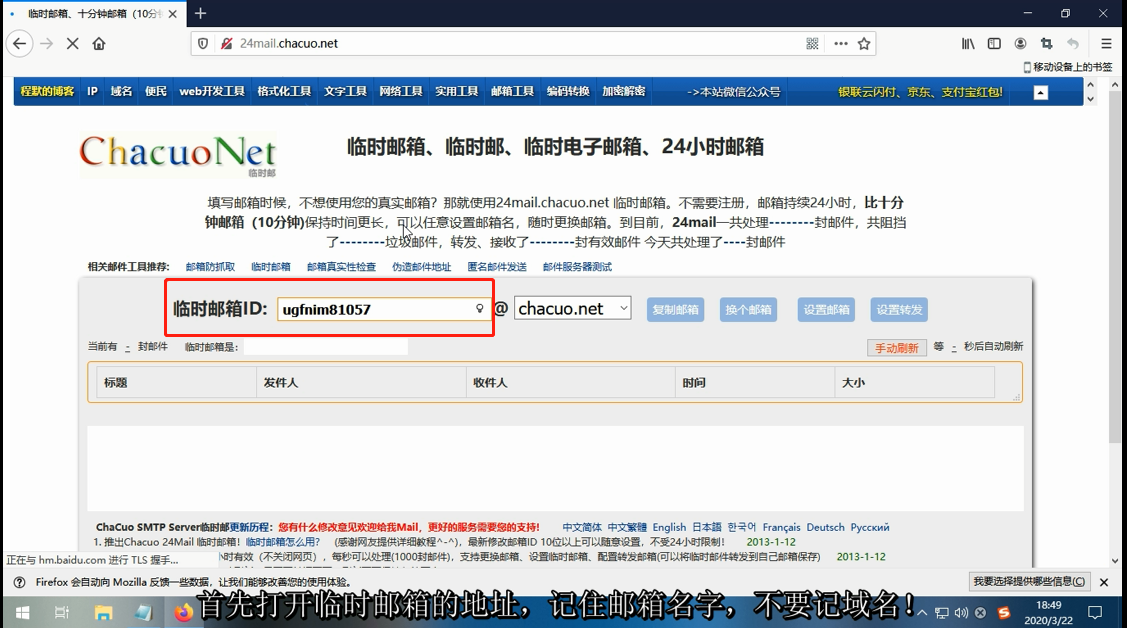The image size is (1127, 628).
Task: Open 移动设备上的书签 bookmarks folder
Action: [1067, 67]
